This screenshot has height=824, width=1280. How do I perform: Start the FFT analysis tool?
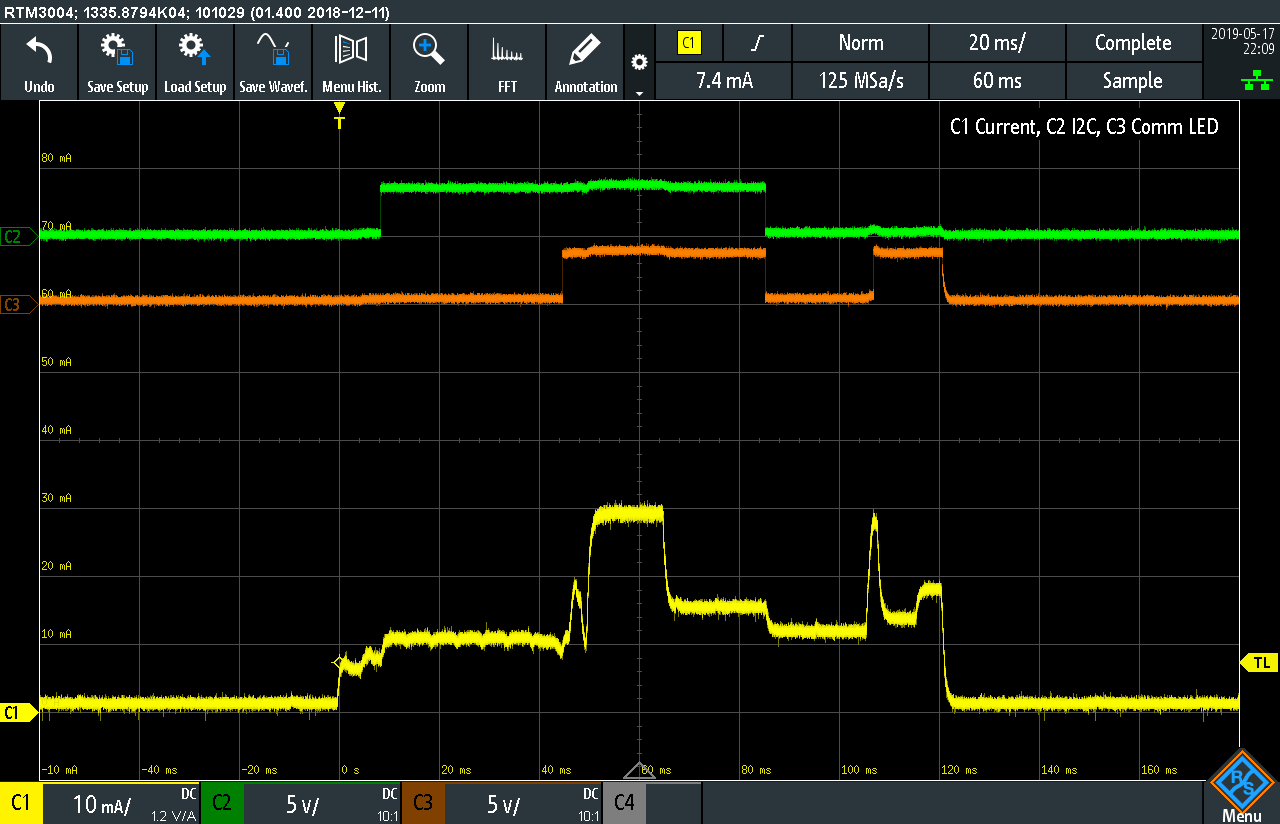(x=507, y=62)
